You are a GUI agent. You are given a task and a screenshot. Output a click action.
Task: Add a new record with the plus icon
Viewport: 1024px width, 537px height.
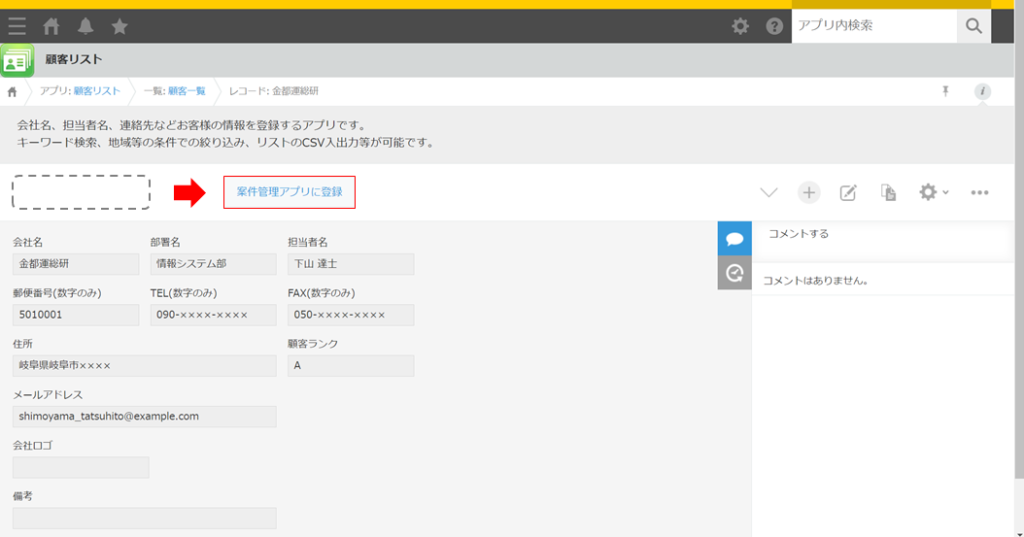[x=808, y=193]
